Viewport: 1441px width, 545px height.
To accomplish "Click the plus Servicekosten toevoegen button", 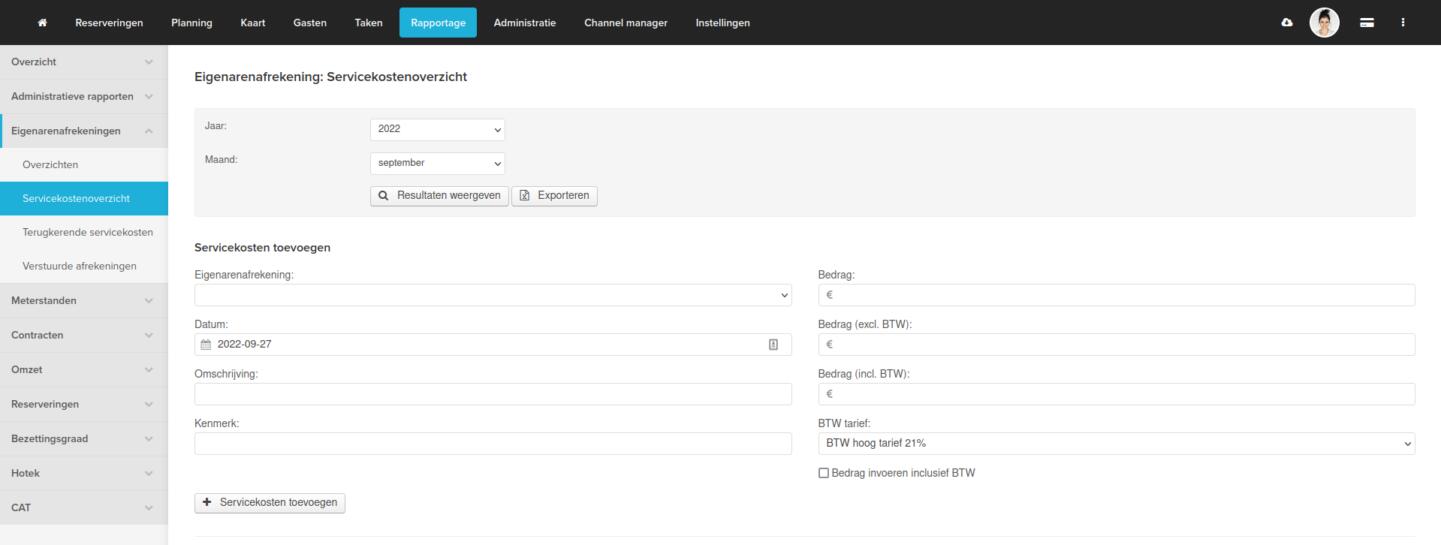I will click(x=269, y=502).
